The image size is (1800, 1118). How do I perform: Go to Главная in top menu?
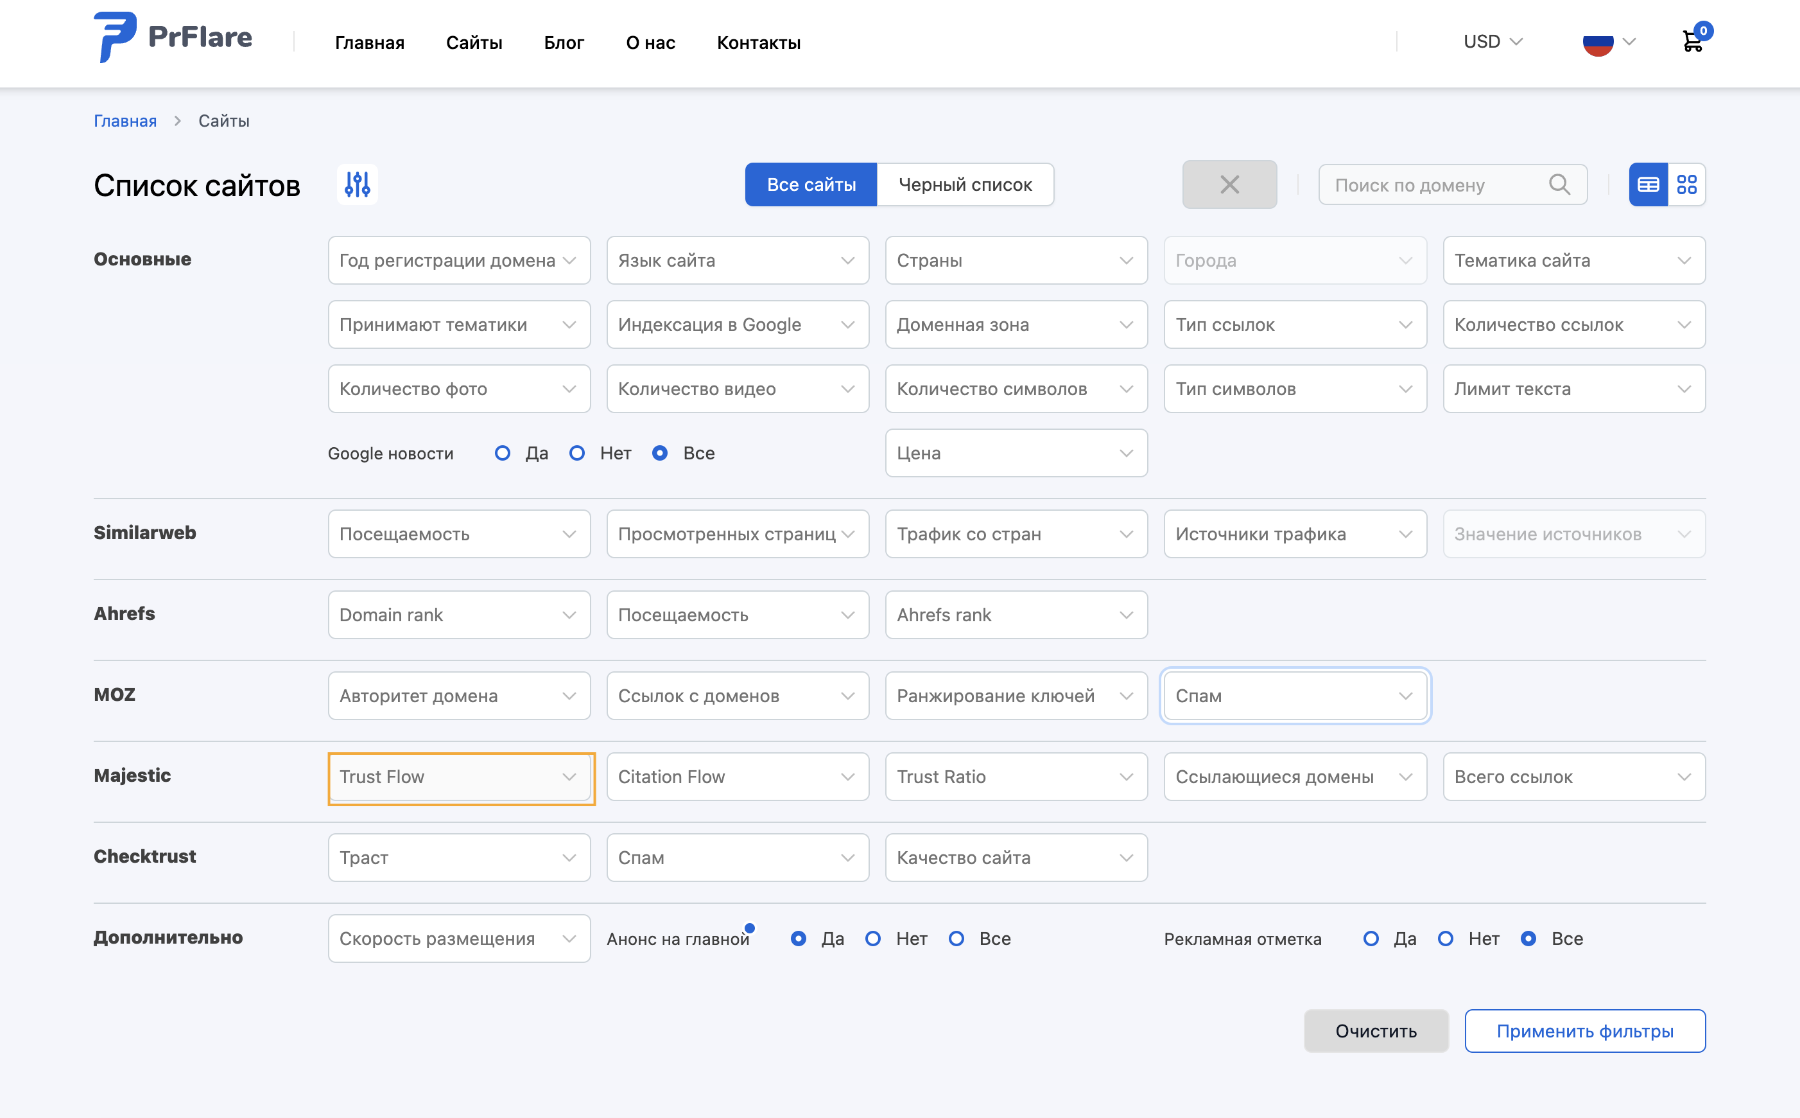(x=370, y=43)
